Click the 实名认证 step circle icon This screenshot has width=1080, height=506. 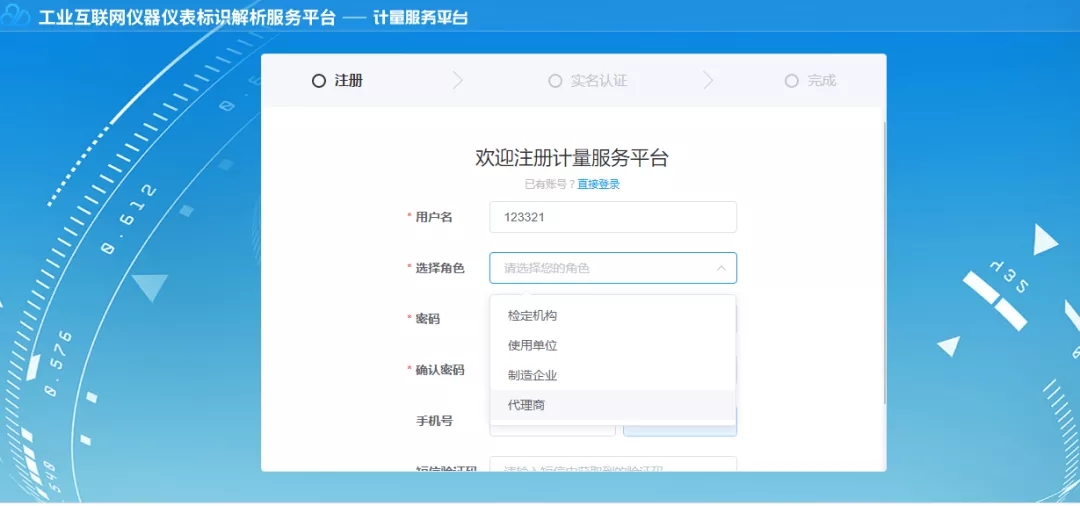(555, 81)
